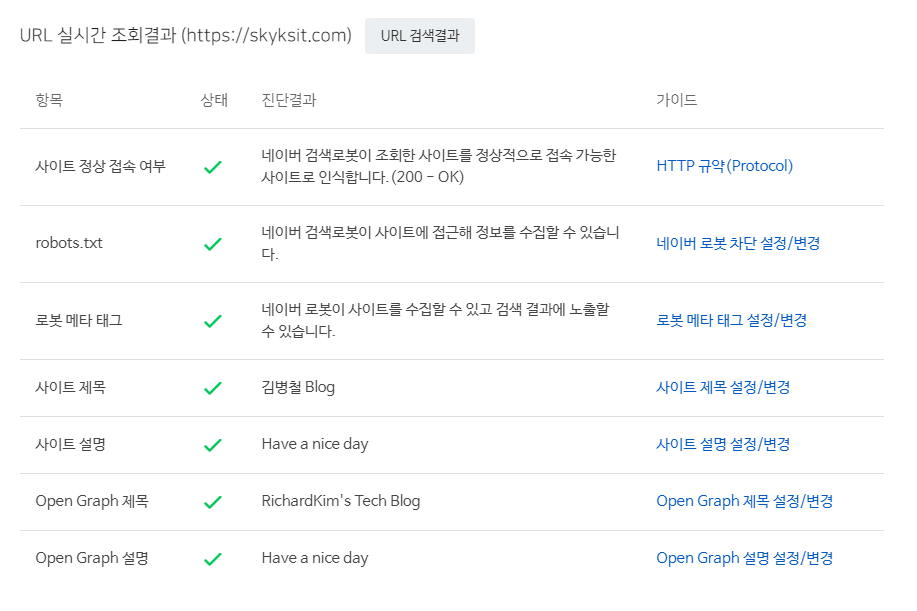
Task: Click the 사이트 설명 check mark icon
Action: [213, 445]
